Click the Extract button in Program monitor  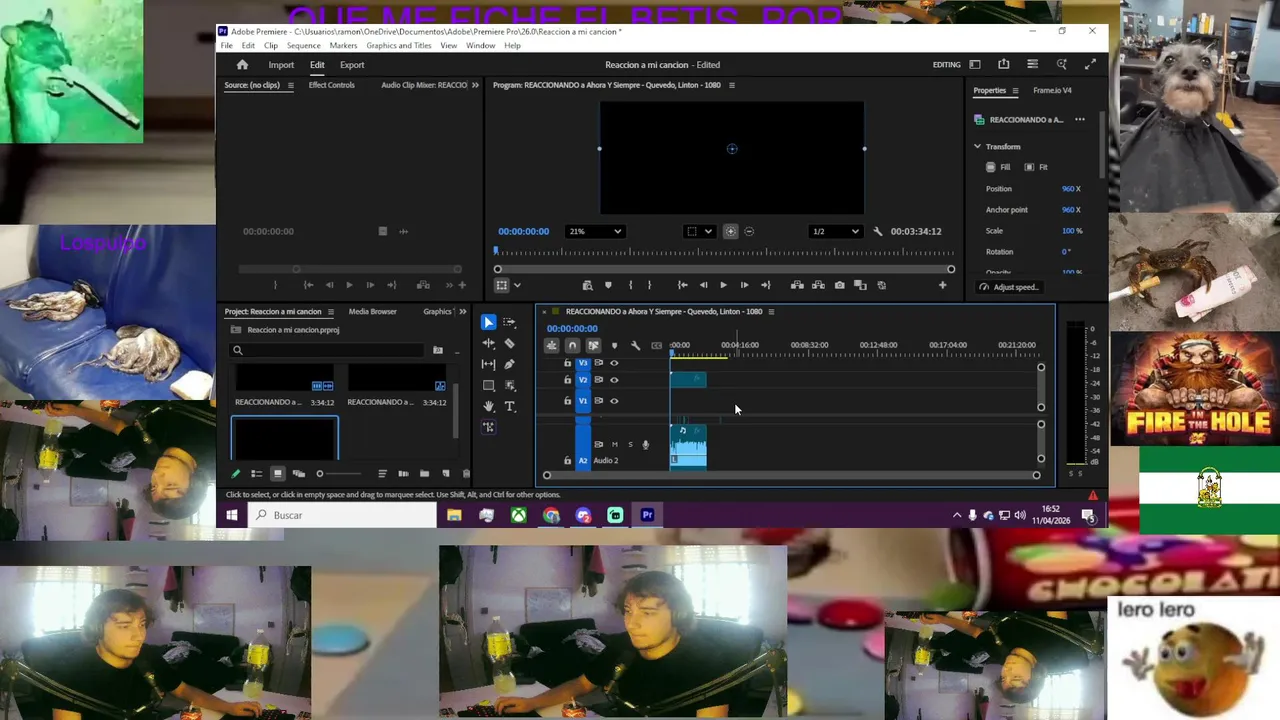pyautogui.click(x=818, y=285)
